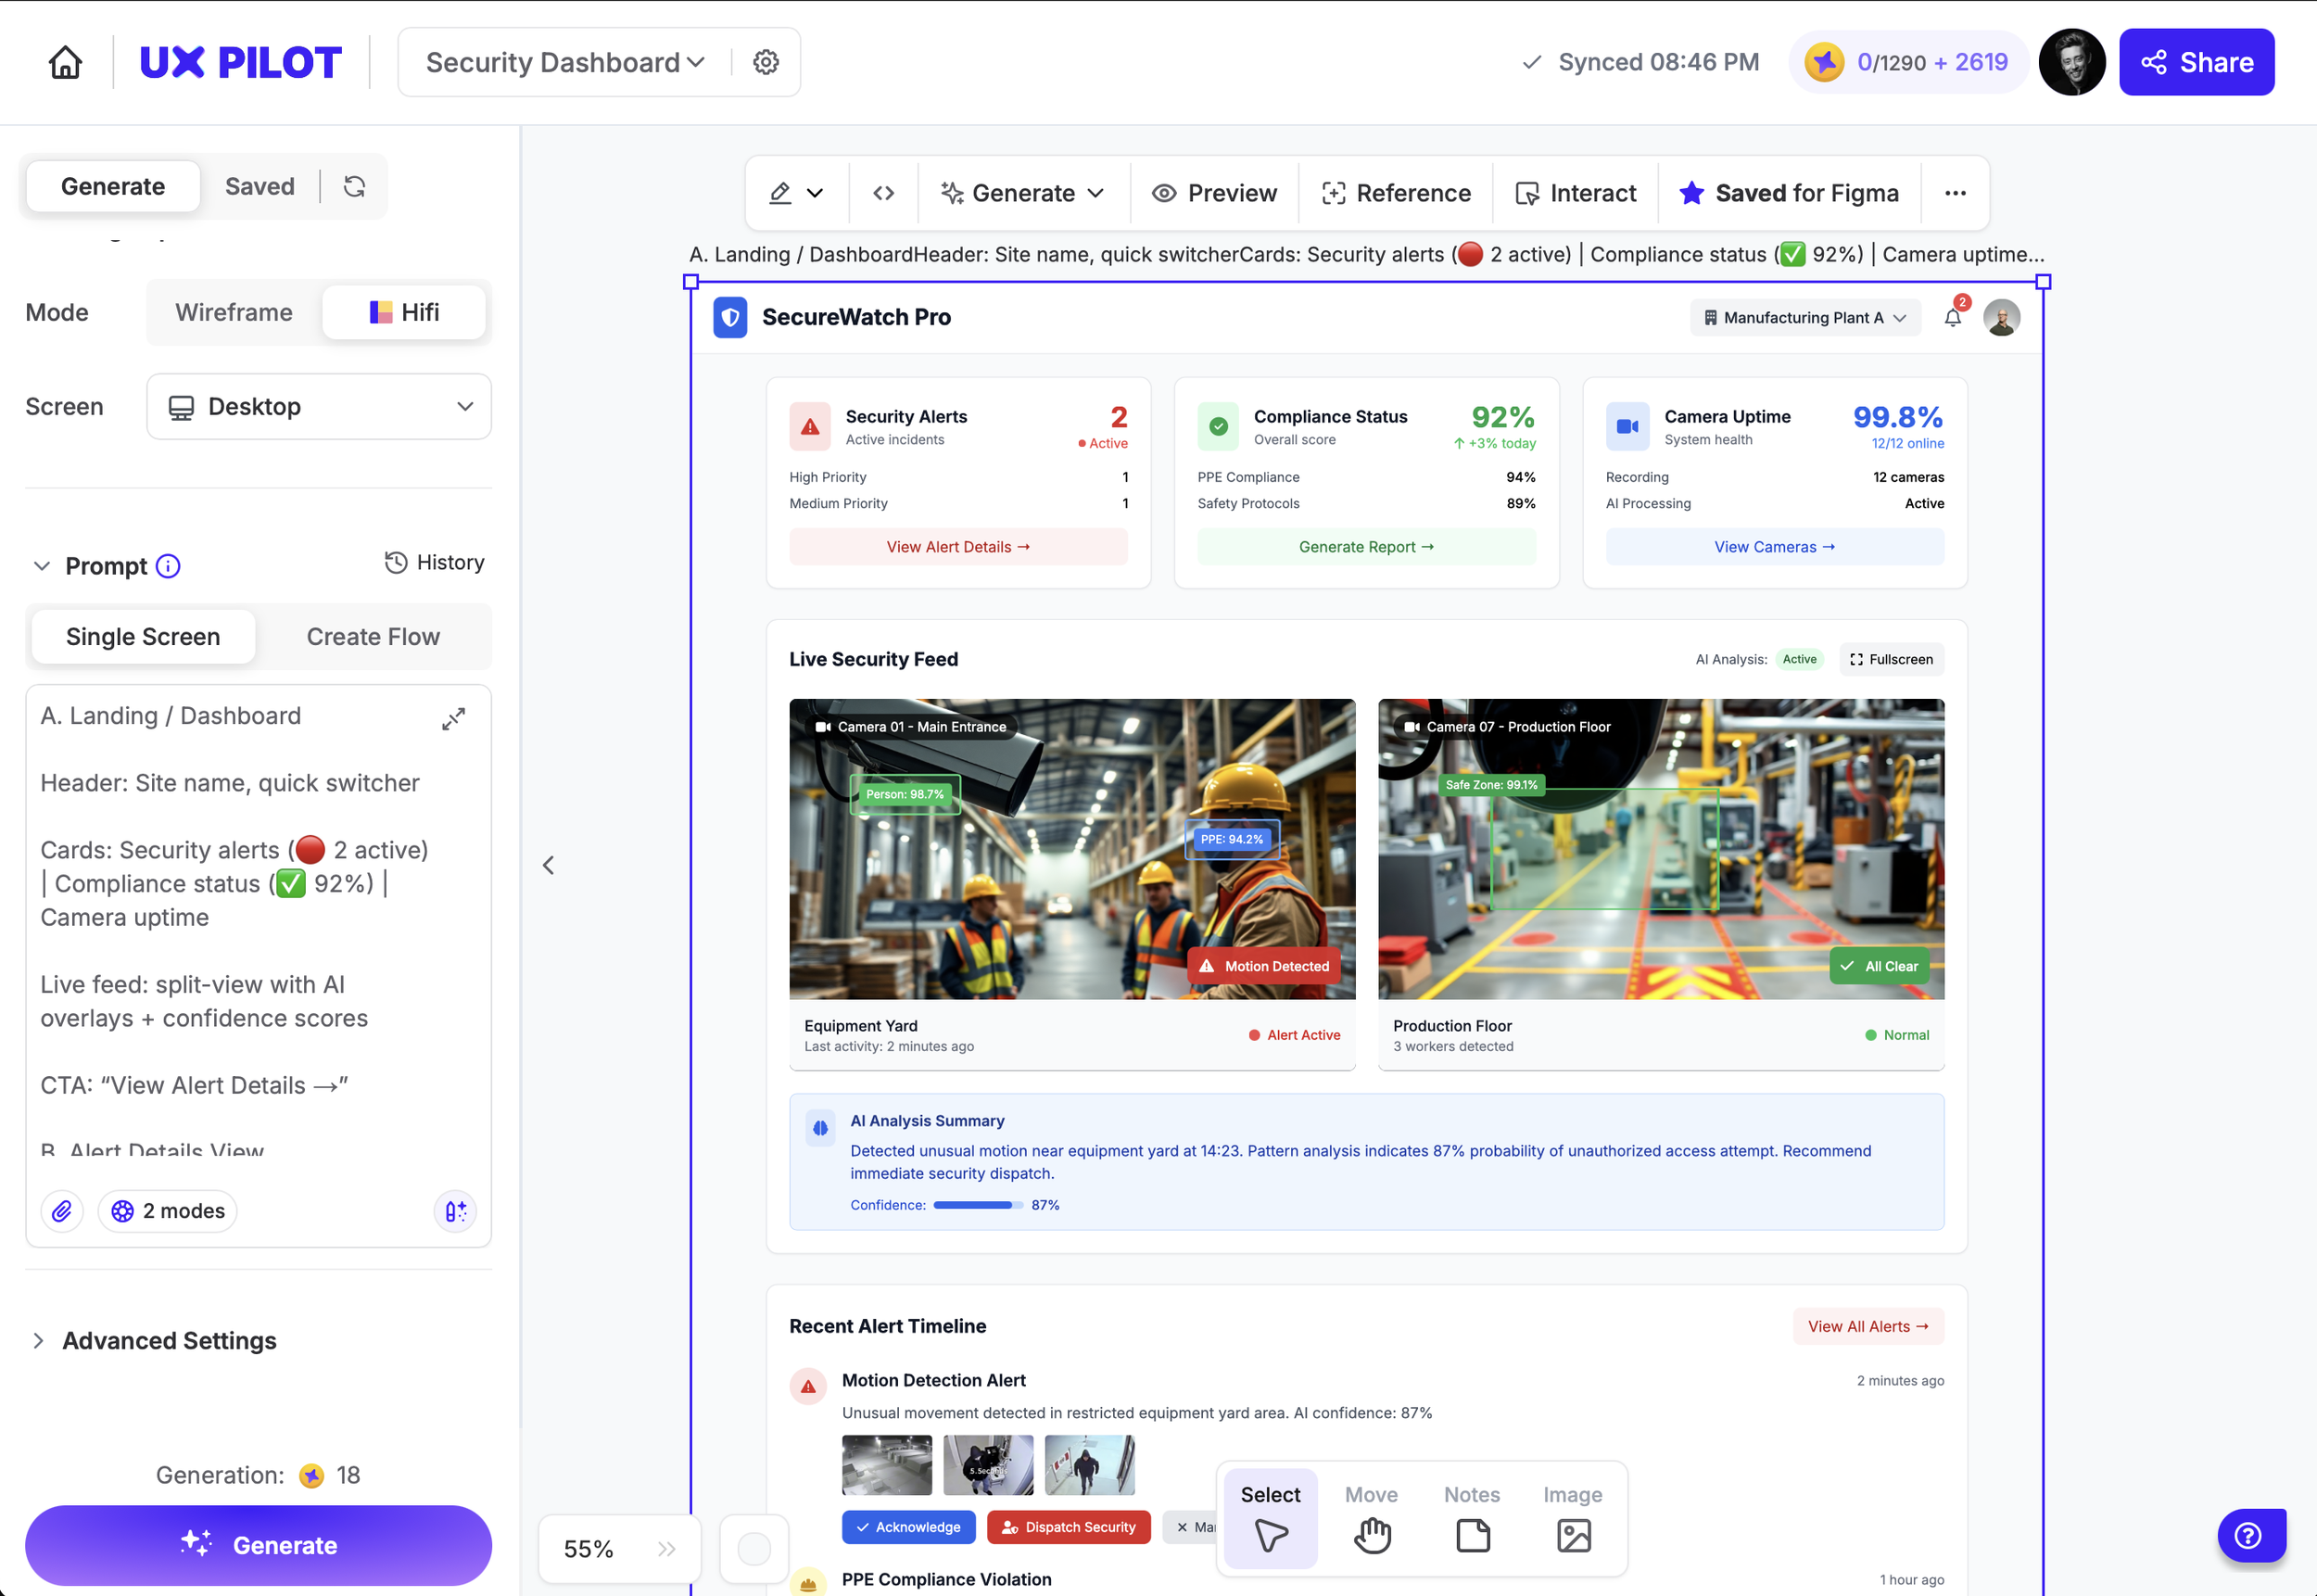Open the three-dots more options menu
Screen dimensions: 2317x1596
(x=1955, y=193)
